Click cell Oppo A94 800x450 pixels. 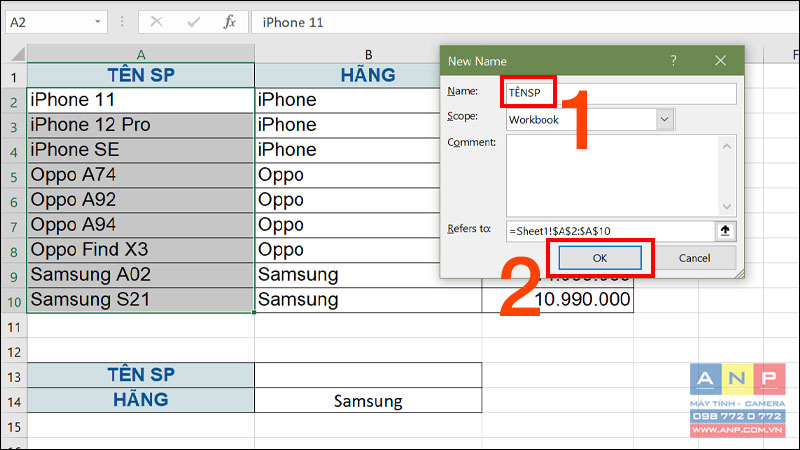coord(141,225)
